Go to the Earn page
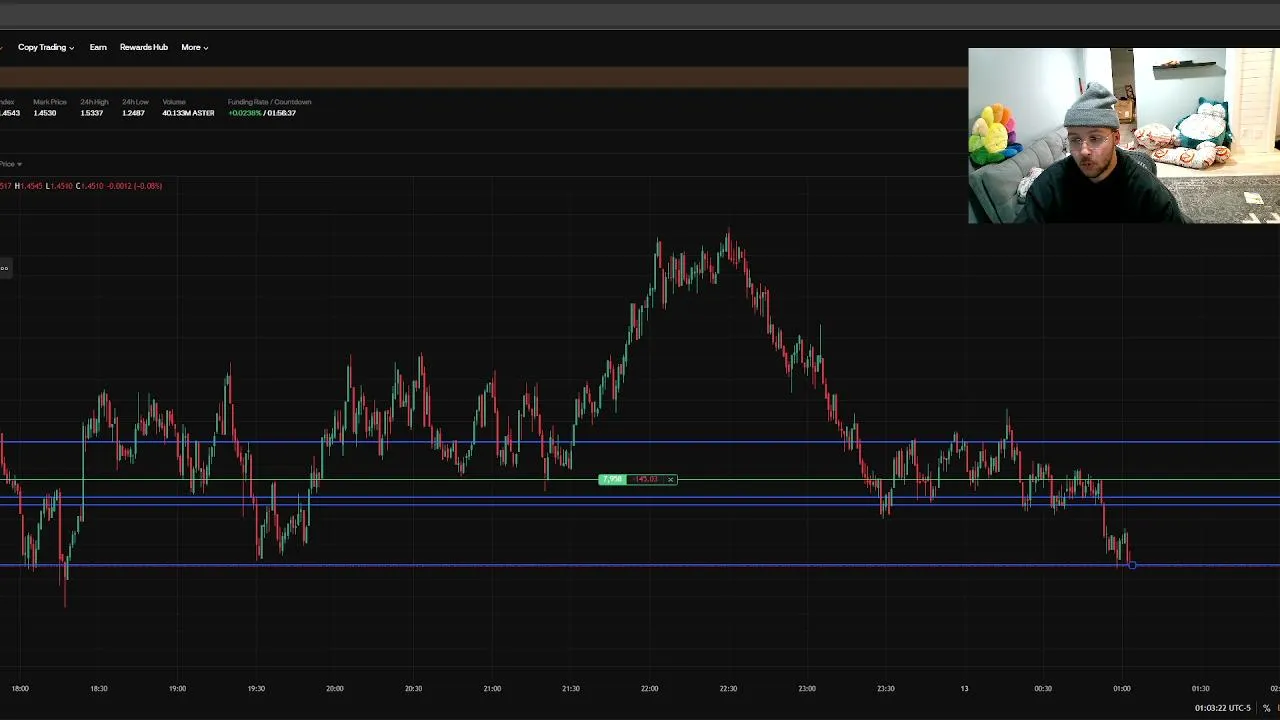The width and height of the screenshot is (1280, 720). (x=98, y=47)
